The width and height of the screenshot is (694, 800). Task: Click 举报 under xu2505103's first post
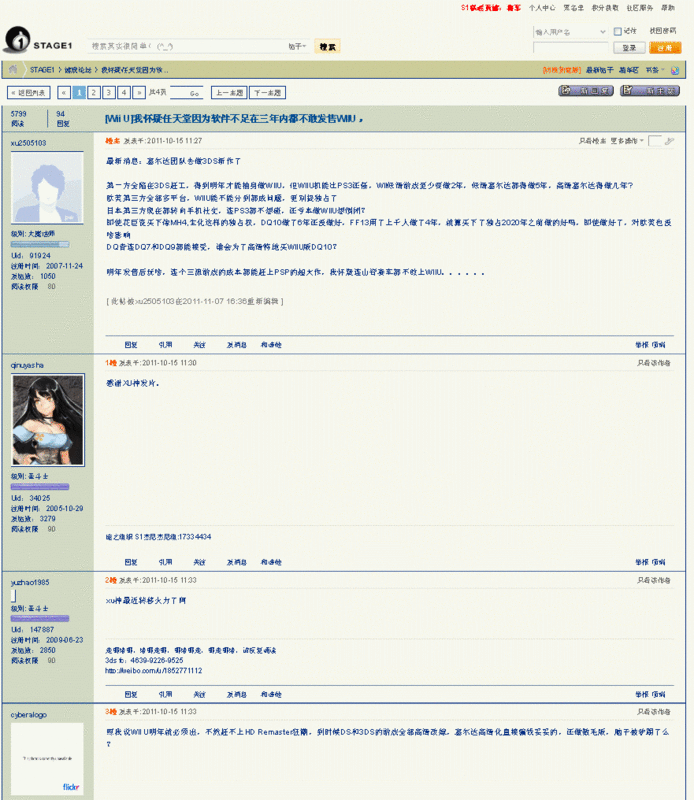tap(641, 345)
